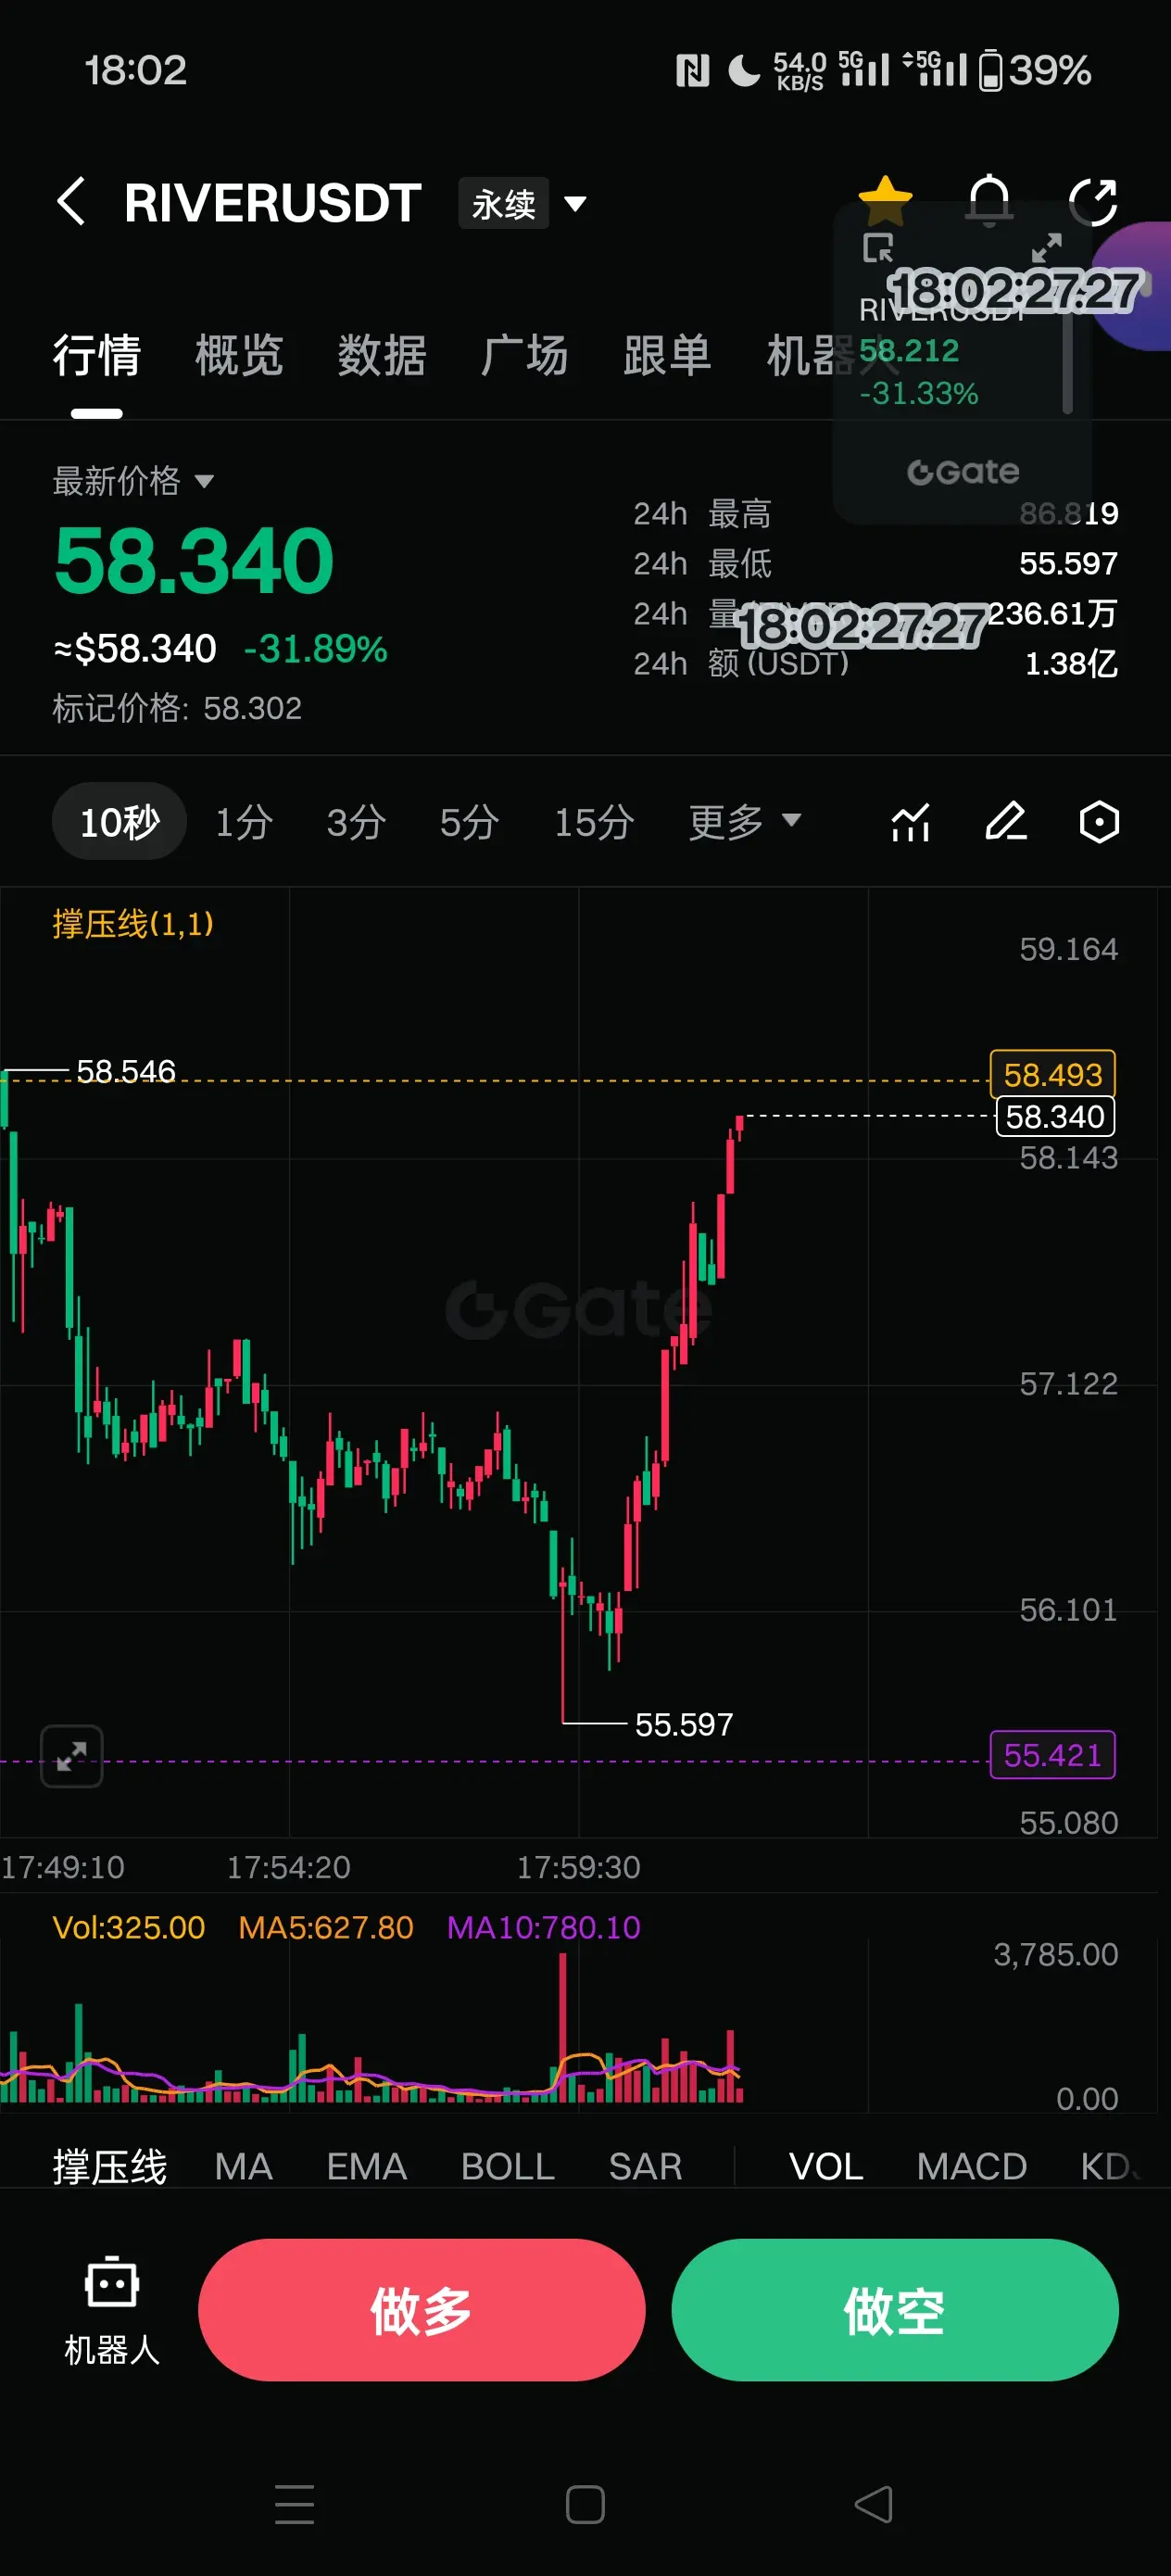This screenshot has height=2576, width=1171.
Task: Enable the SAR indicator
Action: 645,2167
